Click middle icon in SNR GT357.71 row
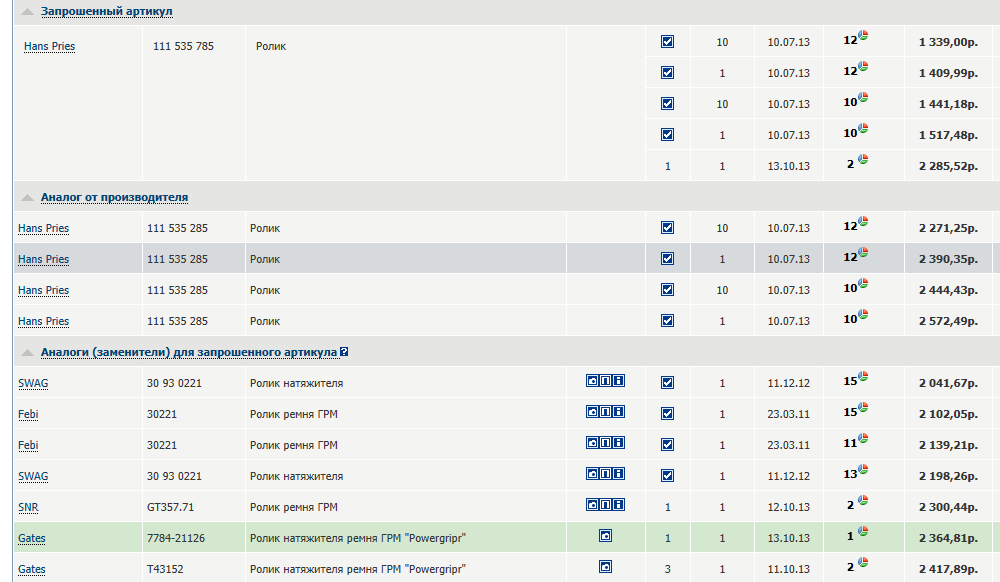Image resolution: width=1000 pixels, height=582 pixels. (605, 505)
